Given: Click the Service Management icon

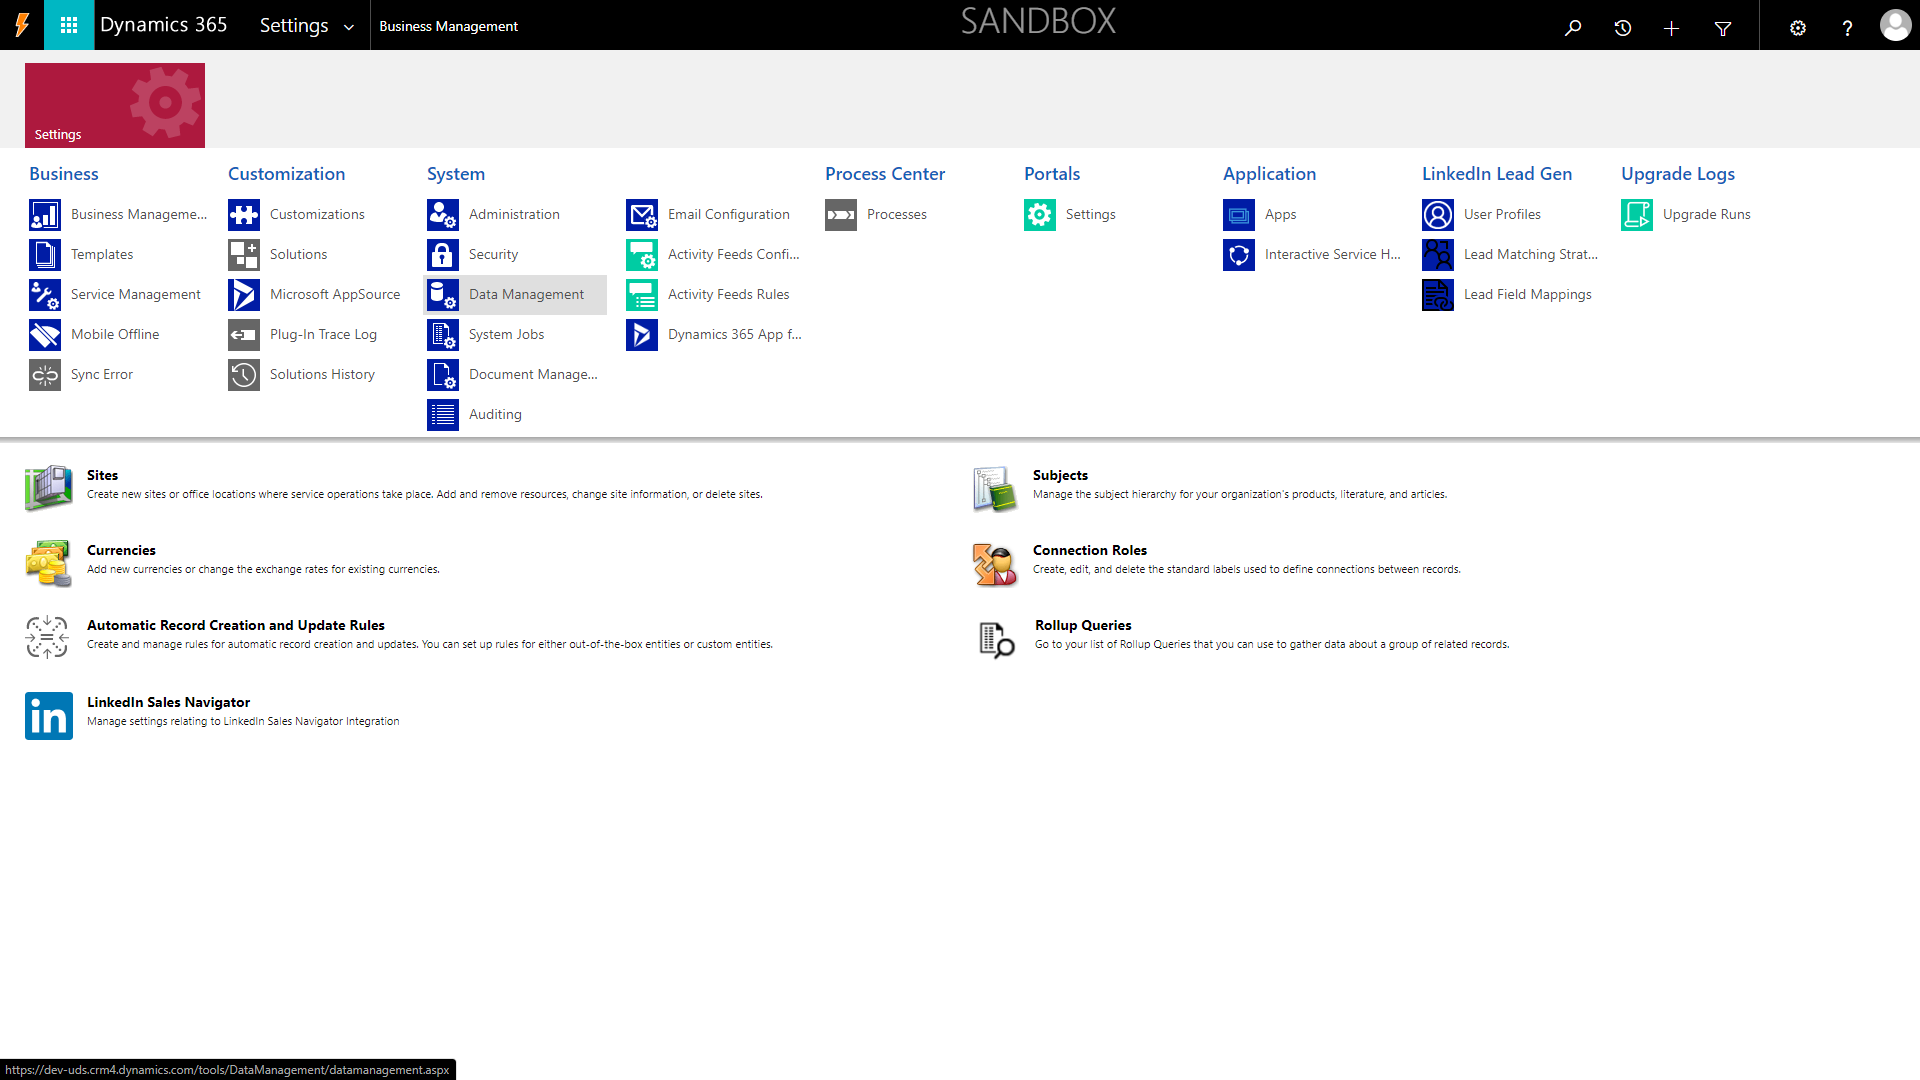Looking at the screenshot, I should (45, 295).
